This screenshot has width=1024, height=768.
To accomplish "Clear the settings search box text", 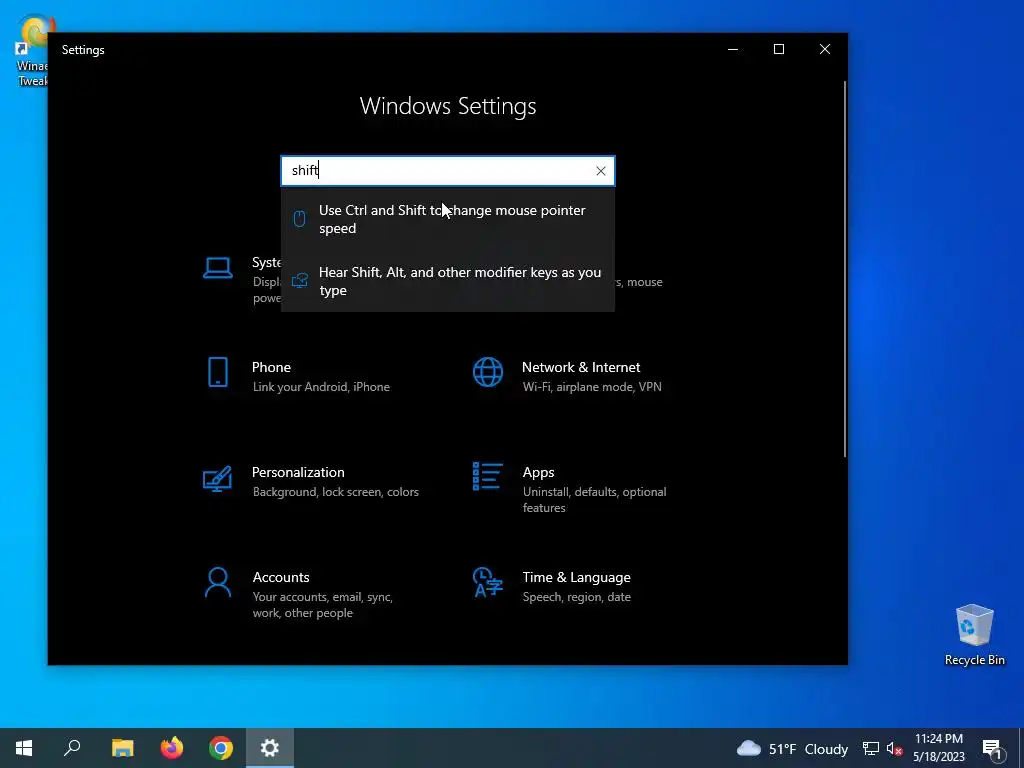I will click(600, 171).
